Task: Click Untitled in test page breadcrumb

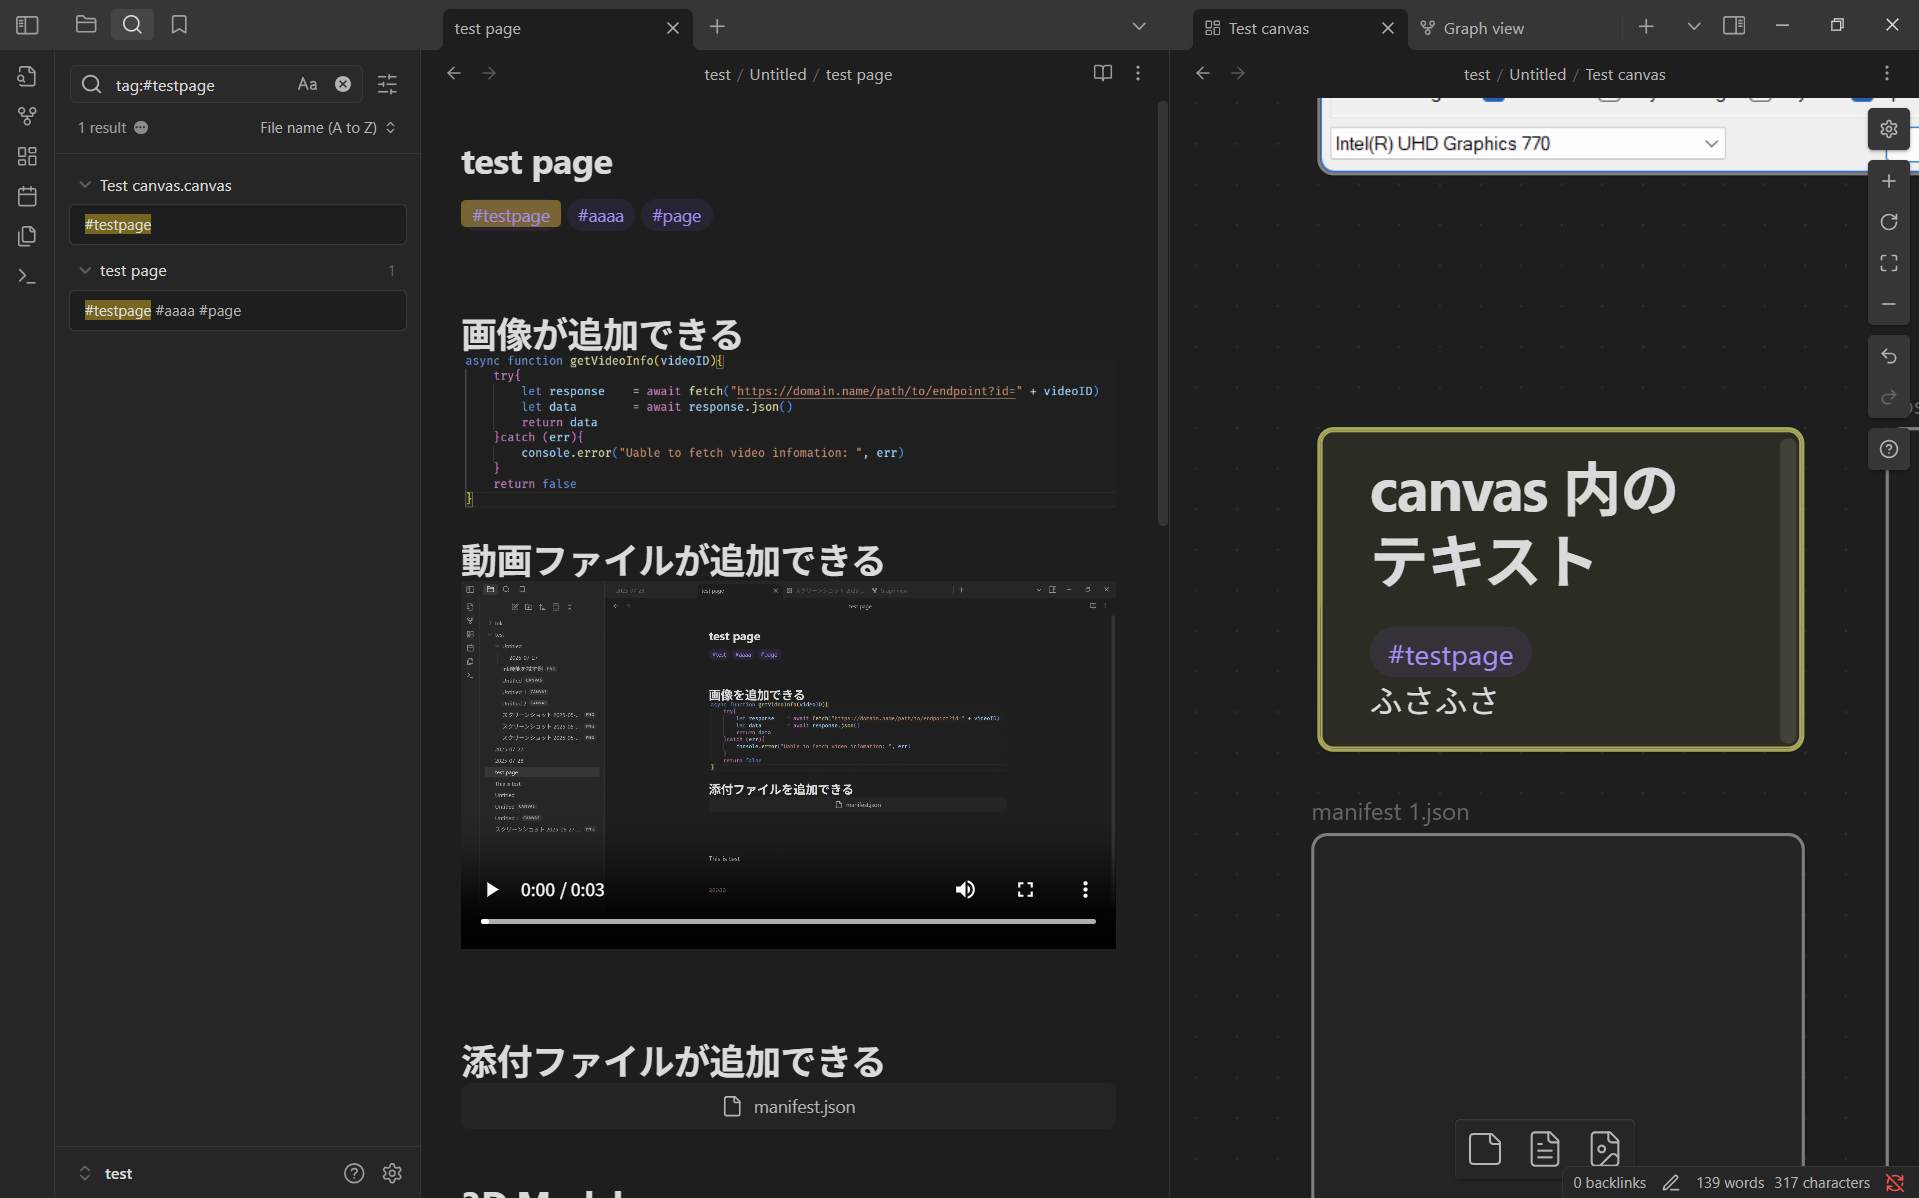Action: point(778,75)
